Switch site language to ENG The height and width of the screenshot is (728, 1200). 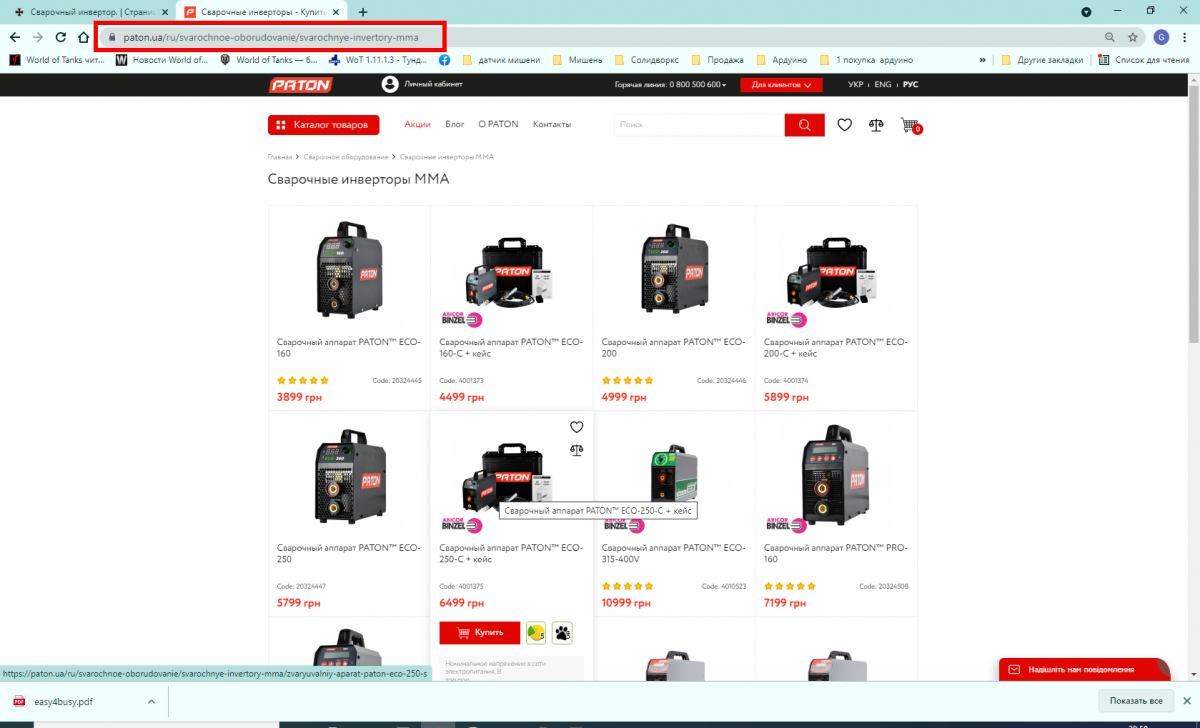(x=883, y=85)
